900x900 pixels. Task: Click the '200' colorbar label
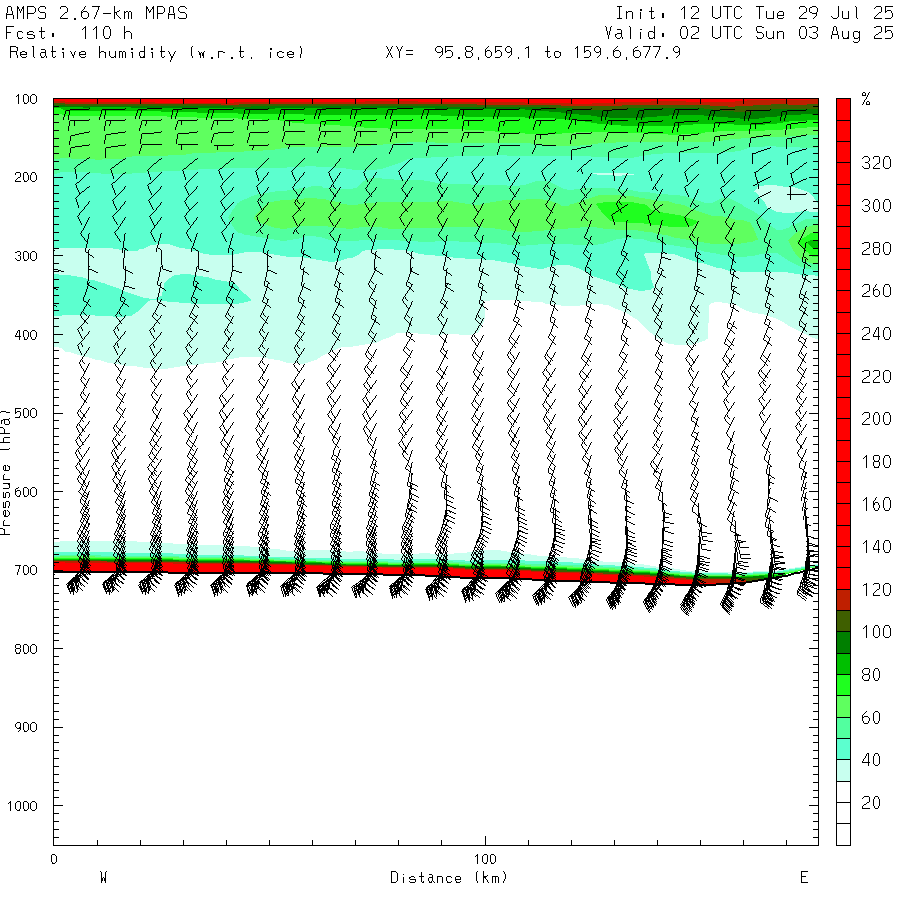pyautogui.click(x=876, y=419)
